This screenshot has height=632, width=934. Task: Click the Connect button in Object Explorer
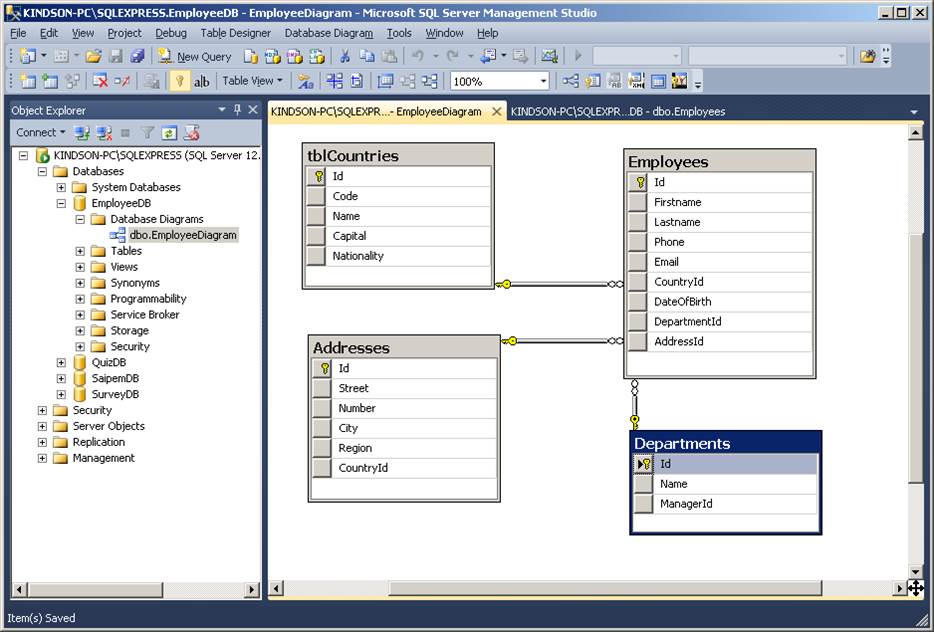point(36,131)
